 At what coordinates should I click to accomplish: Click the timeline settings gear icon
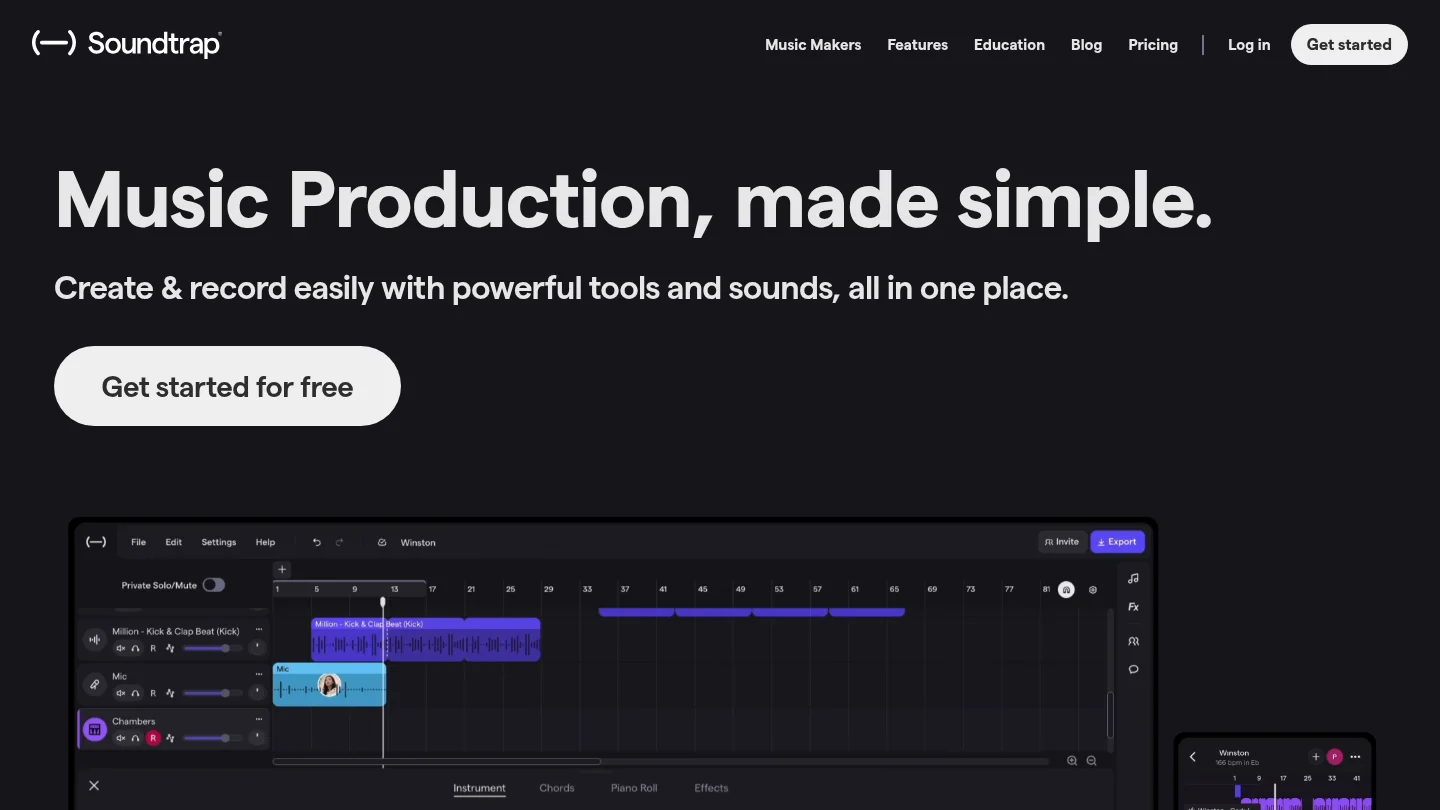point(1092,590)
